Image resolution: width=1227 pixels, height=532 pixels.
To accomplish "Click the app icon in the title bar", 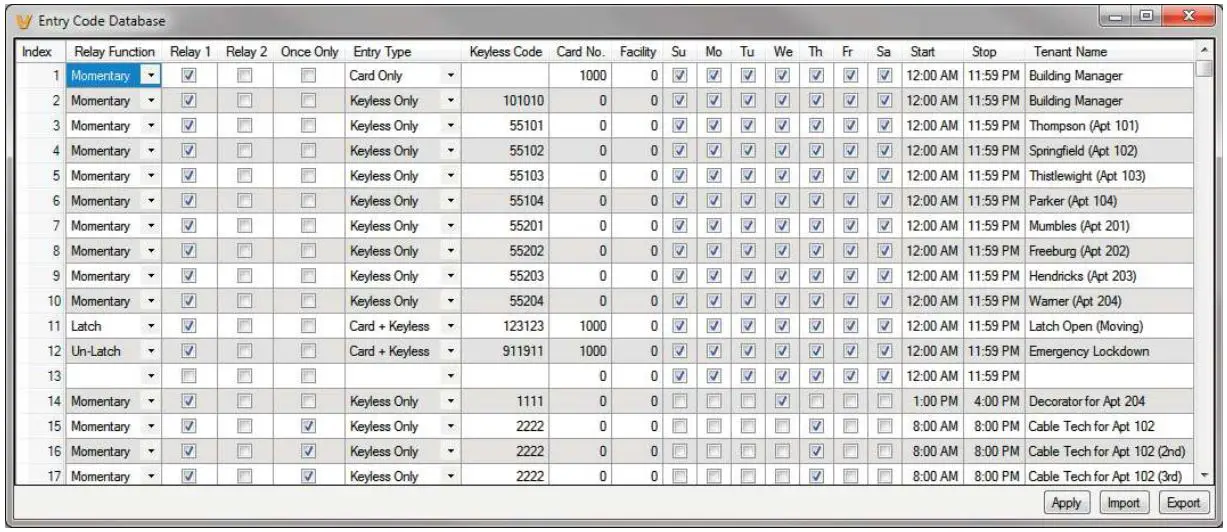I will click(23, 20).
